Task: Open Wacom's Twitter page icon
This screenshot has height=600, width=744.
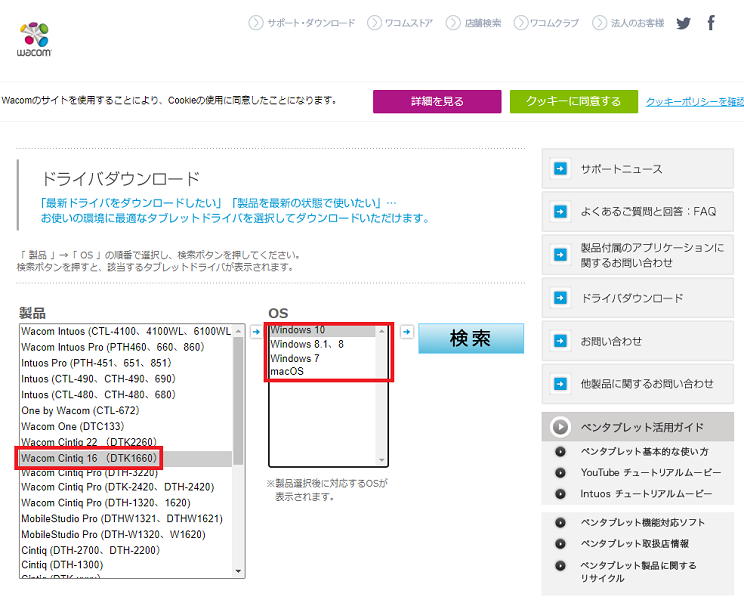Action: 683,23
